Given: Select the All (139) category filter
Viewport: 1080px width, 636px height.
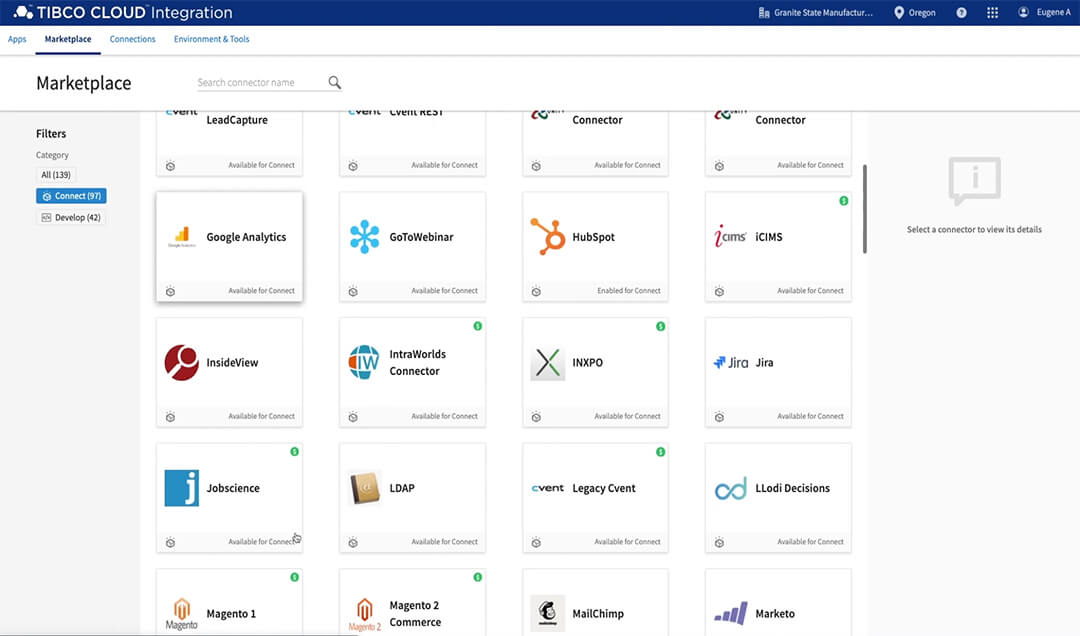Looking at the screenshot, I should click(56, 175).
